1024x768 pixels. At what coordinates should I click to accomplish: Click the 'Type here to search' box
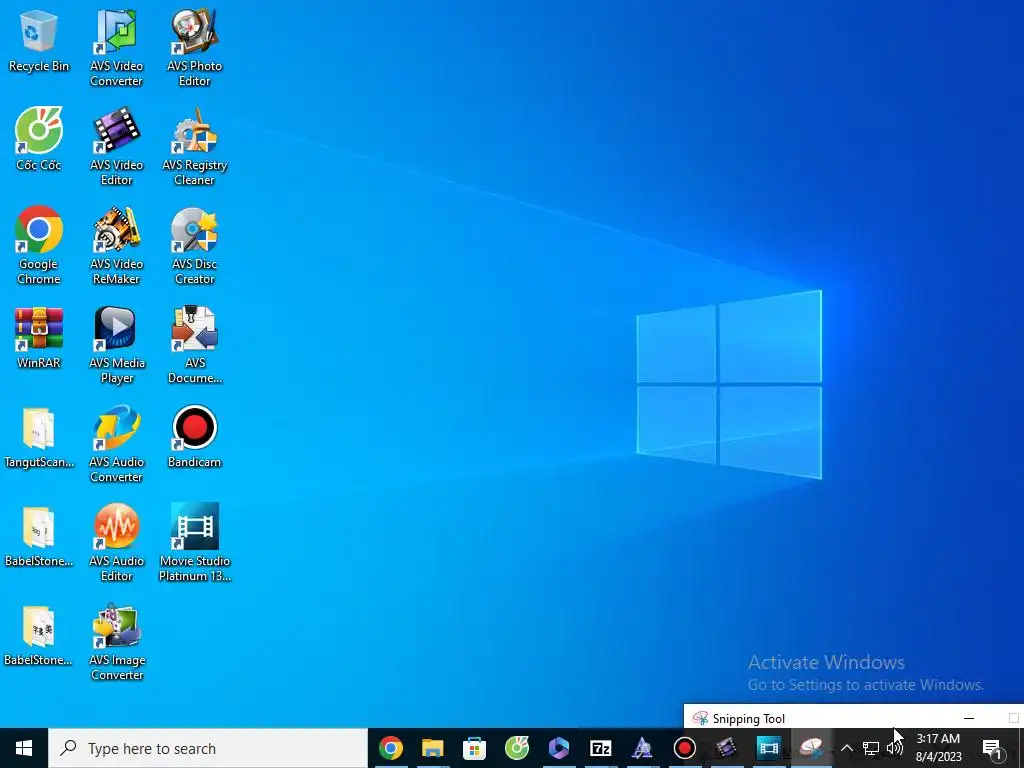208,748
